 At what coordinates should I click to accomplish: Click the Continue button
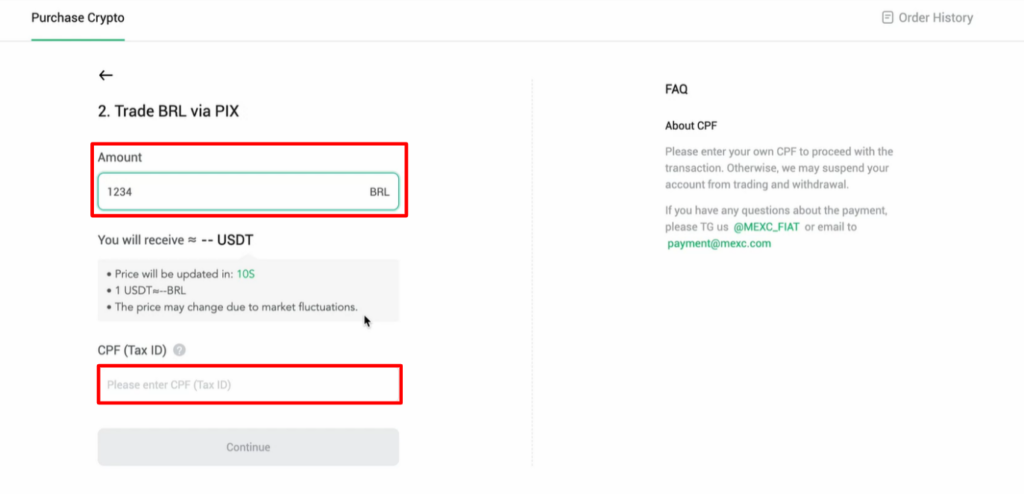click(x=248, y=447)
